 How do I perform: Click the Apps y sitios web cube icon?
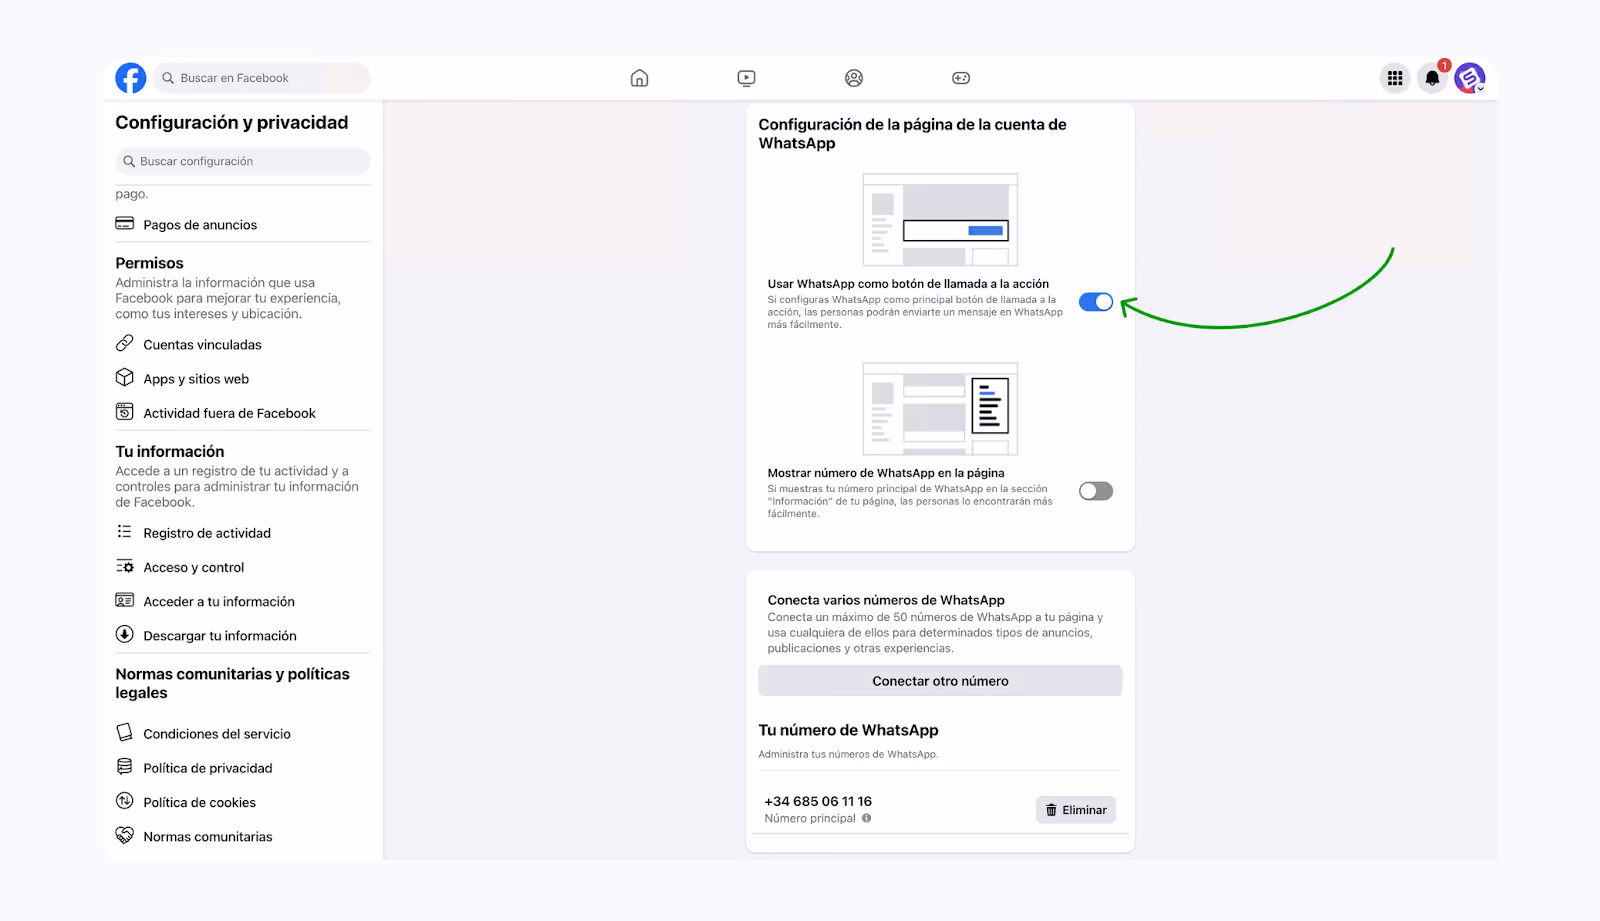[x=125, y=377]
